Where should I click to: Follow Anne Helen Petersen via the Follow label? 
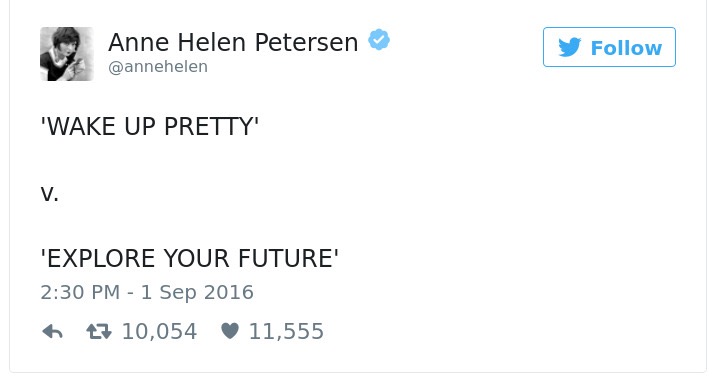(x=626, y=48)
